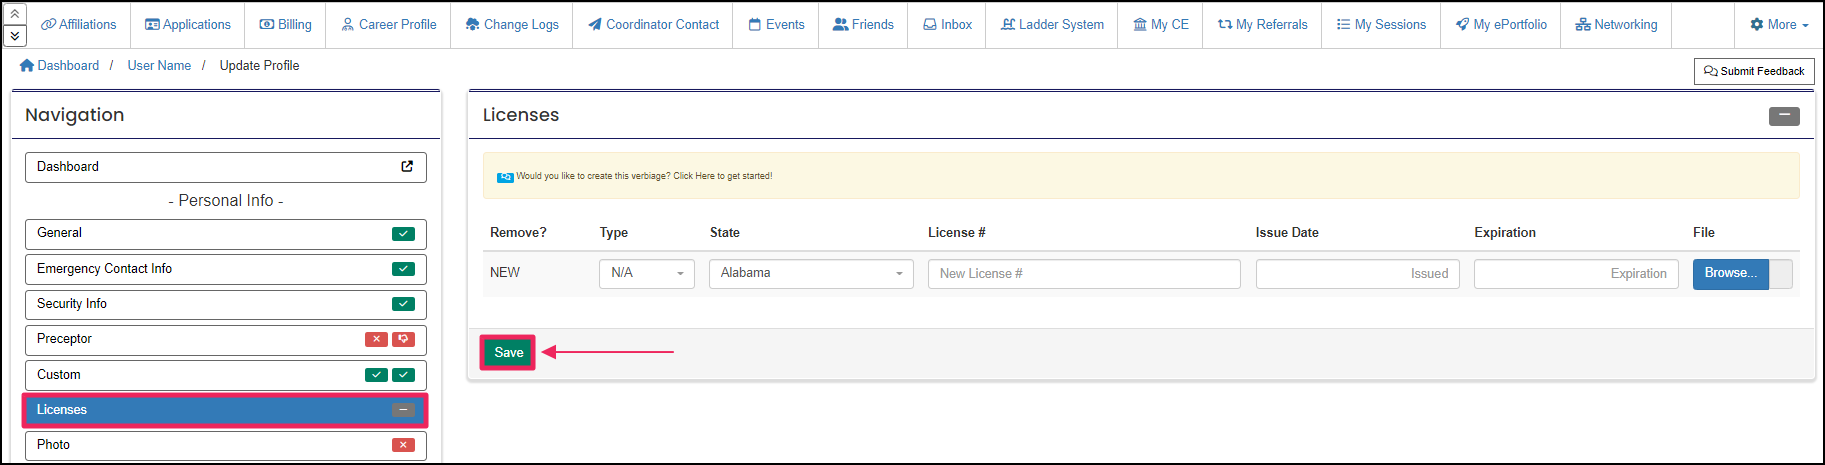
Task: Go to Networking
Action: coord(1616,24)
